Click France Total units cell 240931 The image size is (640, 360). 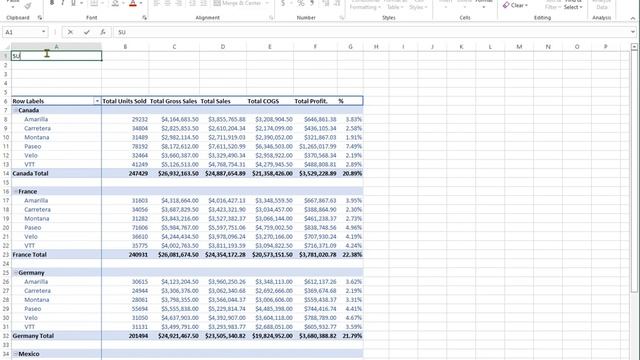(x=125, y=255)
